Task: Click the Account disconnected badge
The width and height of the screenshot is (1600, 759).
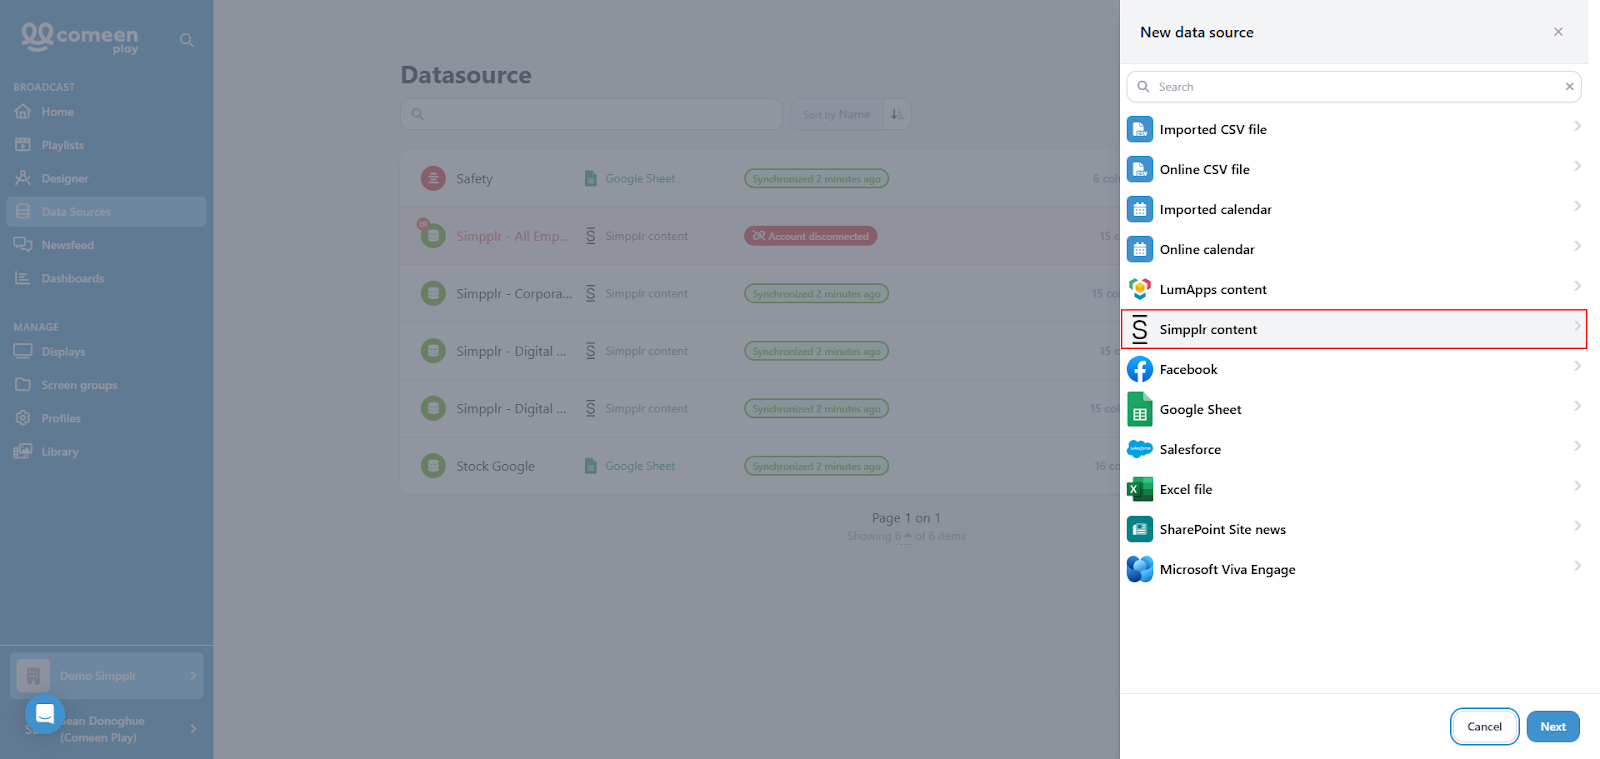Action: pos(811,236)
